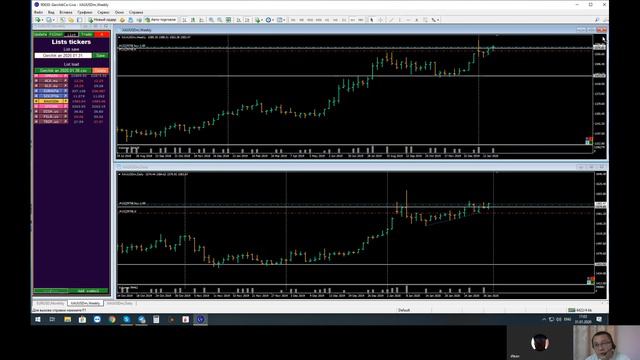Expand the New Chart dropdown arrow
This screenshot has width=640, height=360.
(x=42, y=20)
